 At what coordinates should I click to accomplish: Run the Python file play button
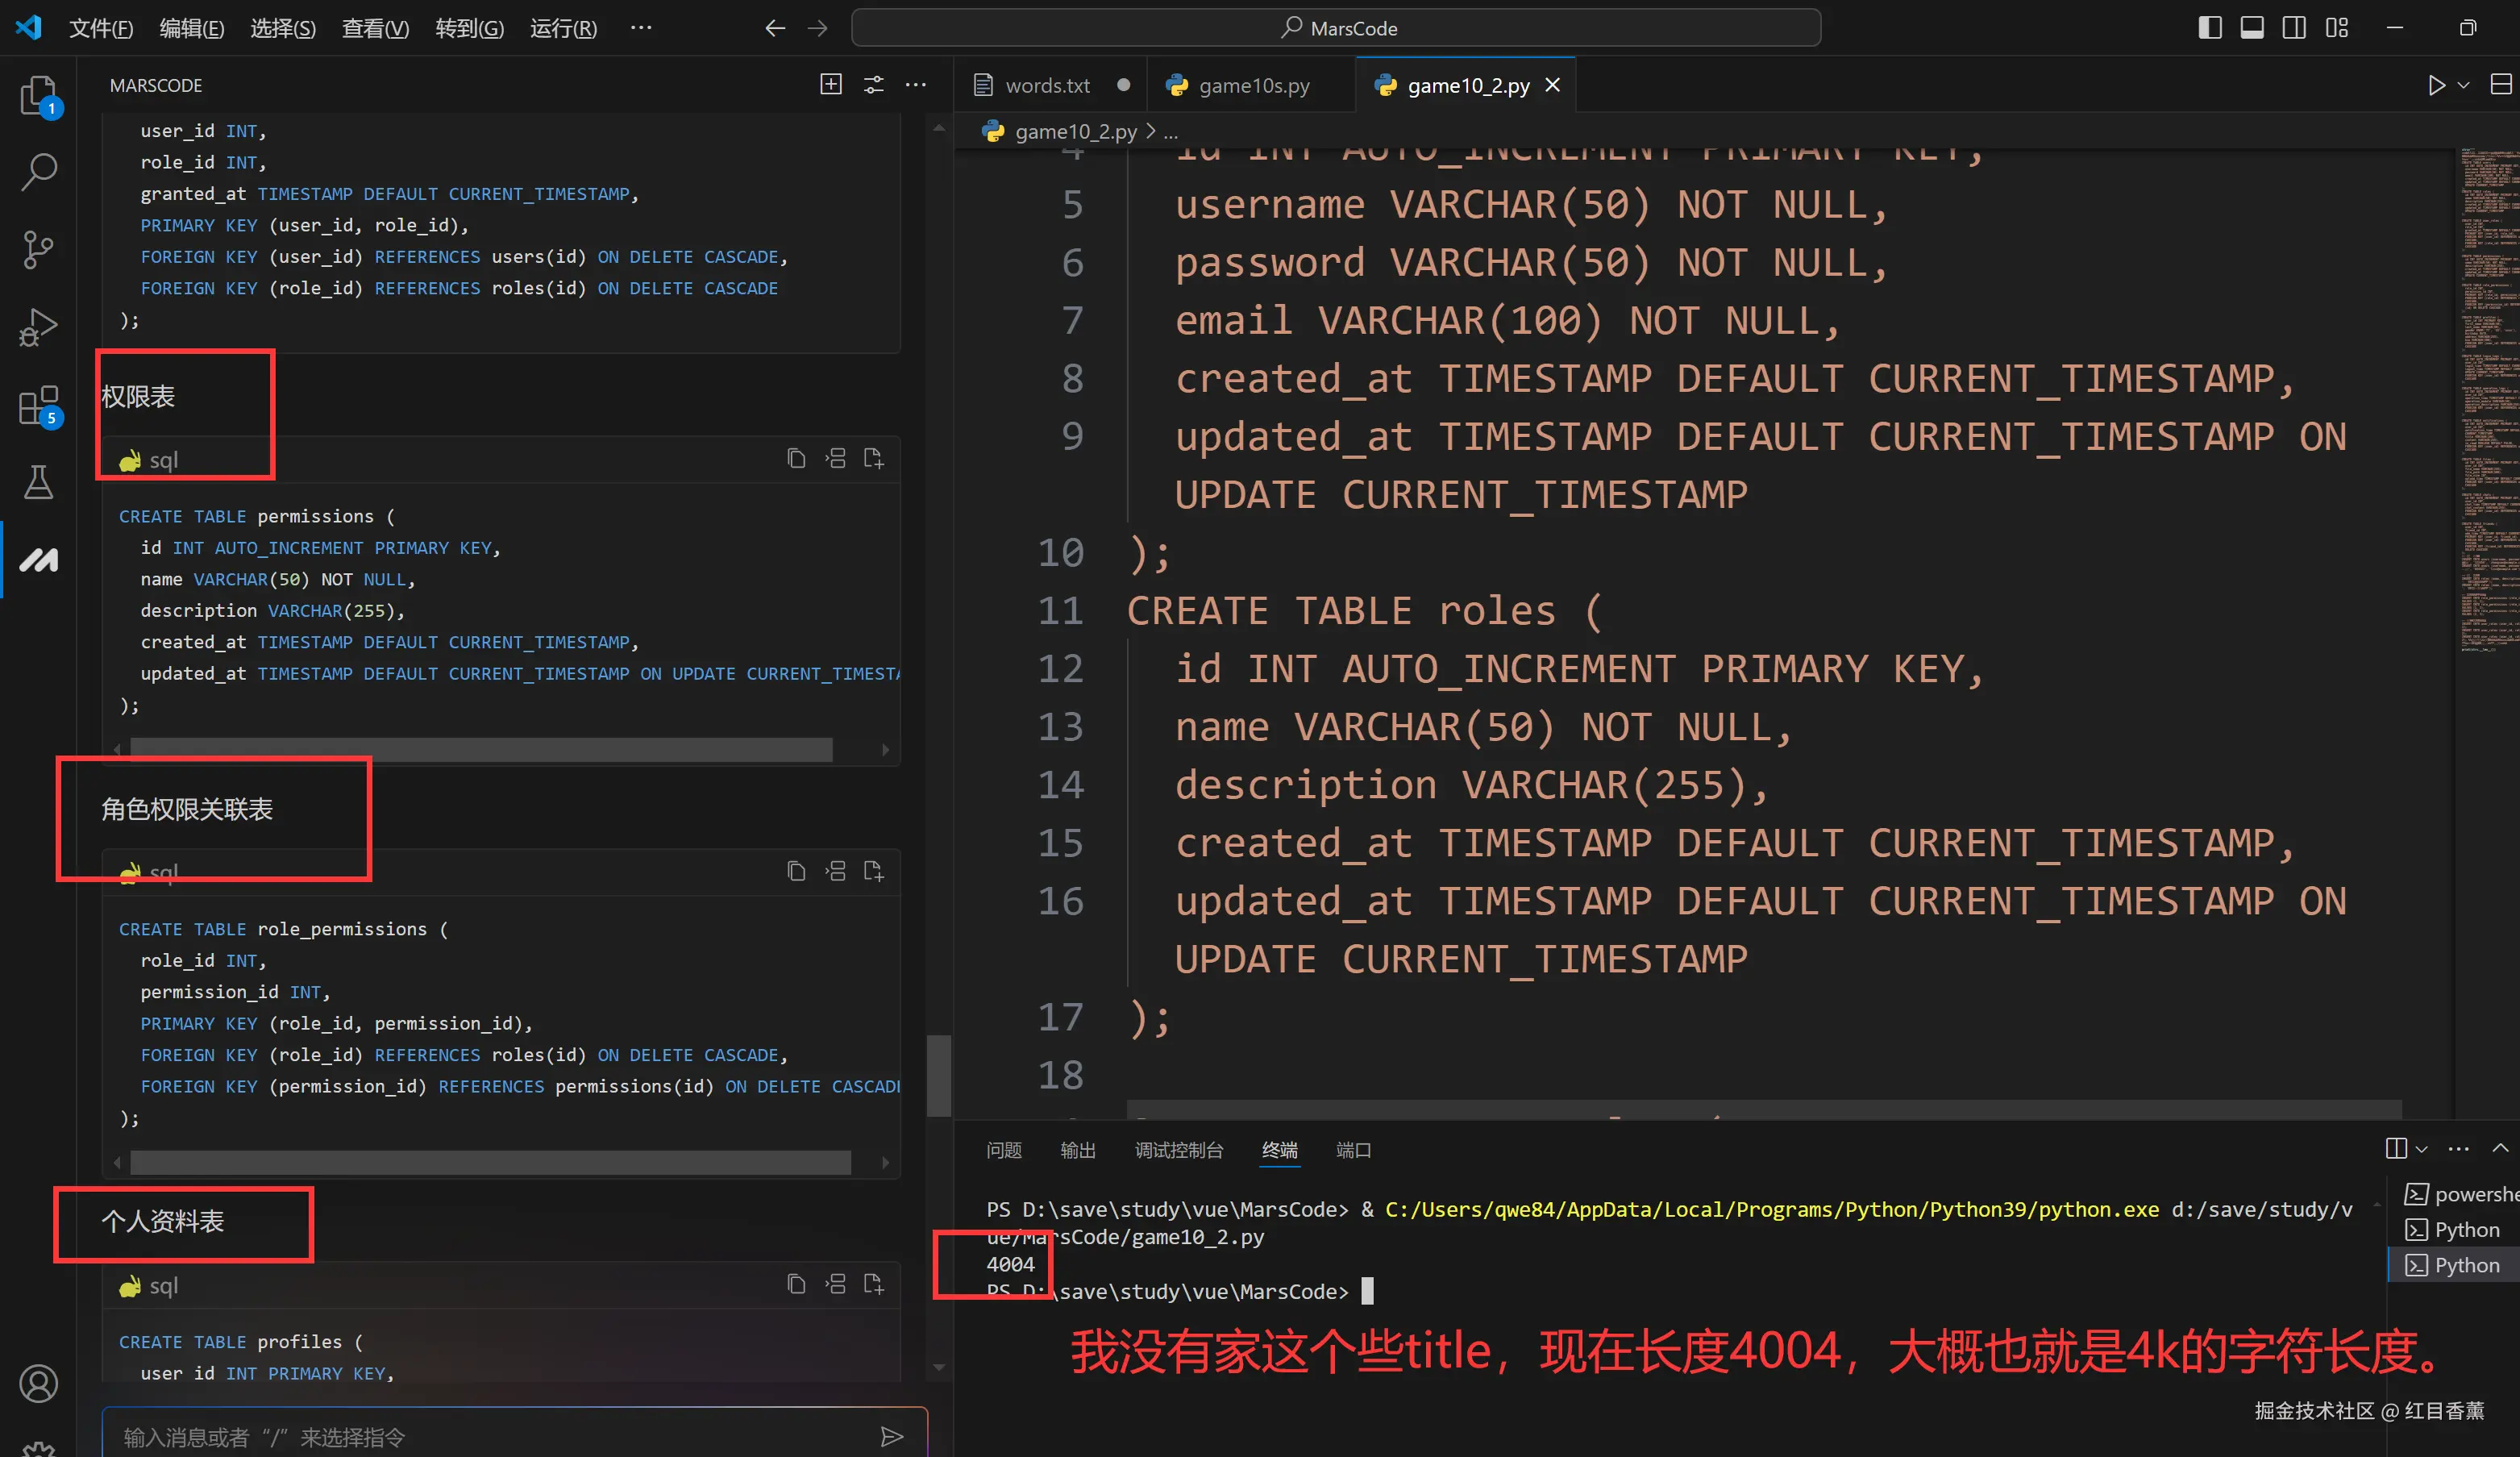click(x=2437, y=86)
